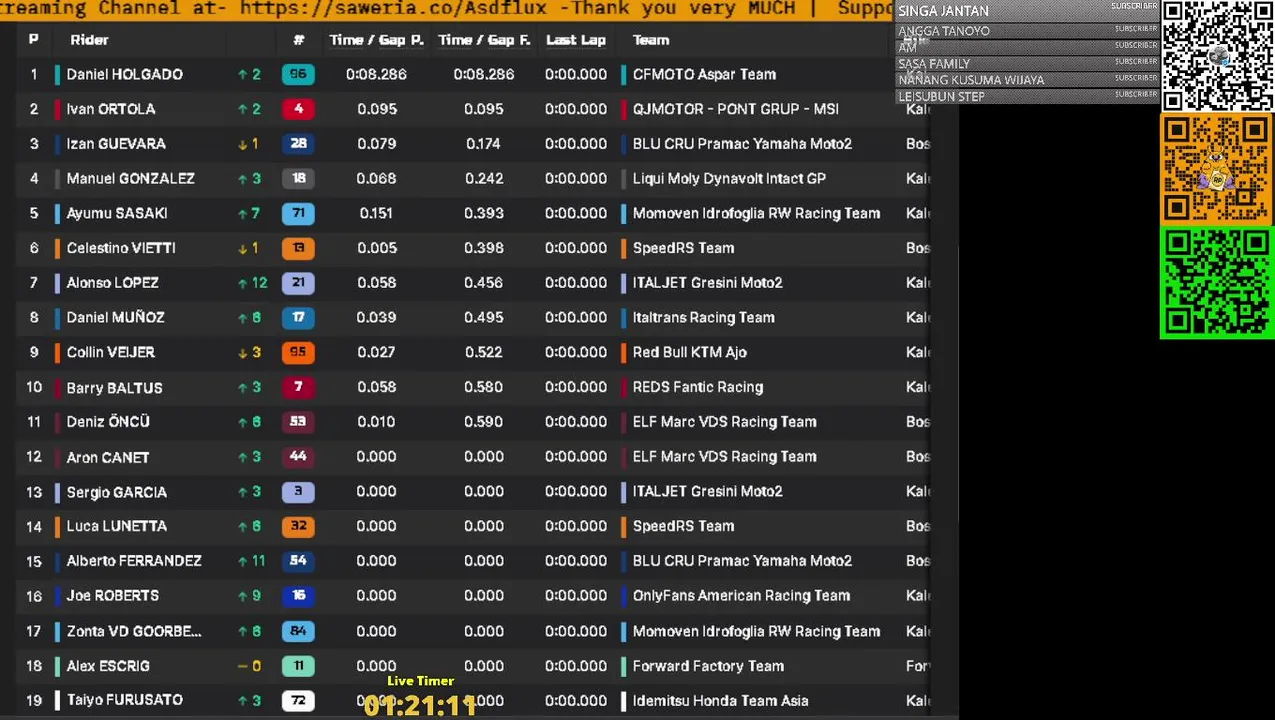Click the number 7 badge for Barry Baltus
The image size is (1275, 720).
click(x=298, y=387)
